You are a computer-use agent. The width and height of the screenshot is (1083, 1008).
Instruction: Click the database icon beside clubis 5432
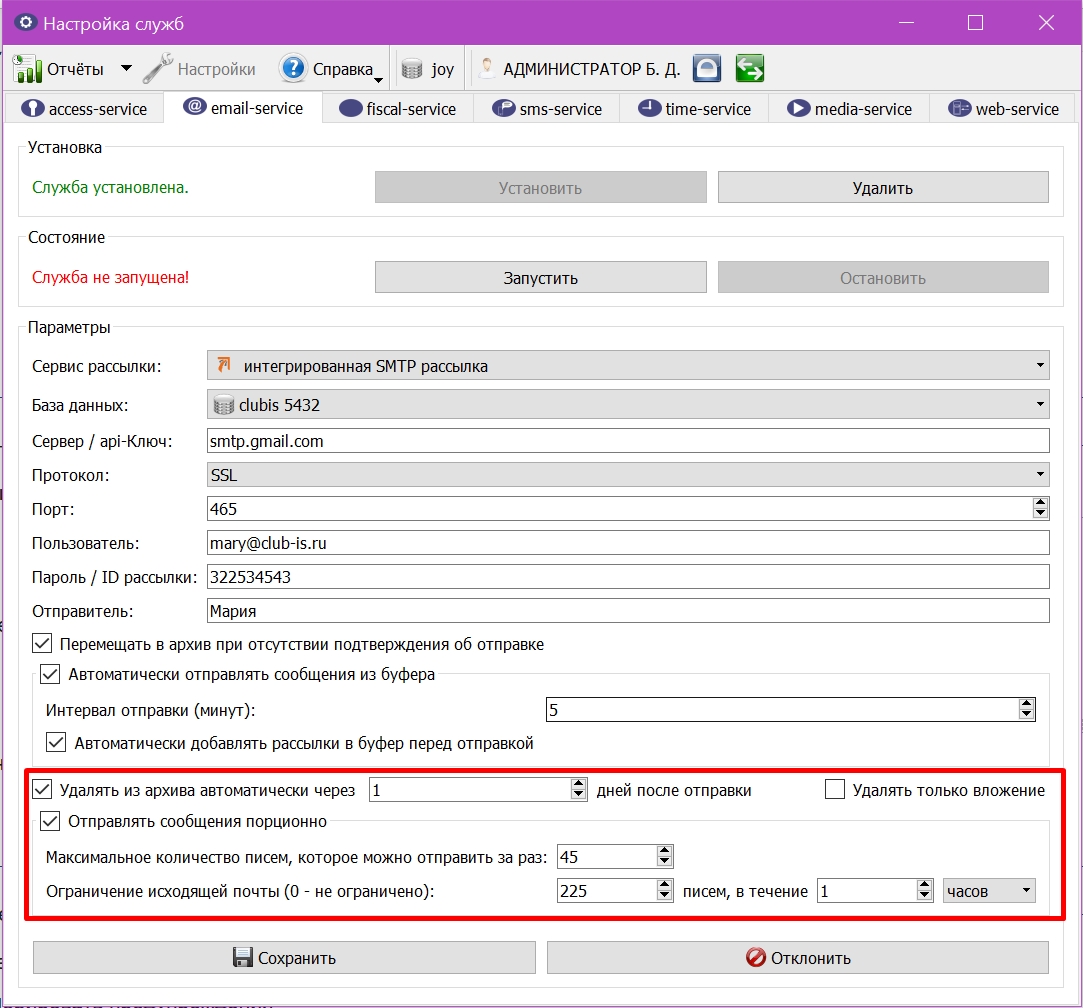[223, 405]
